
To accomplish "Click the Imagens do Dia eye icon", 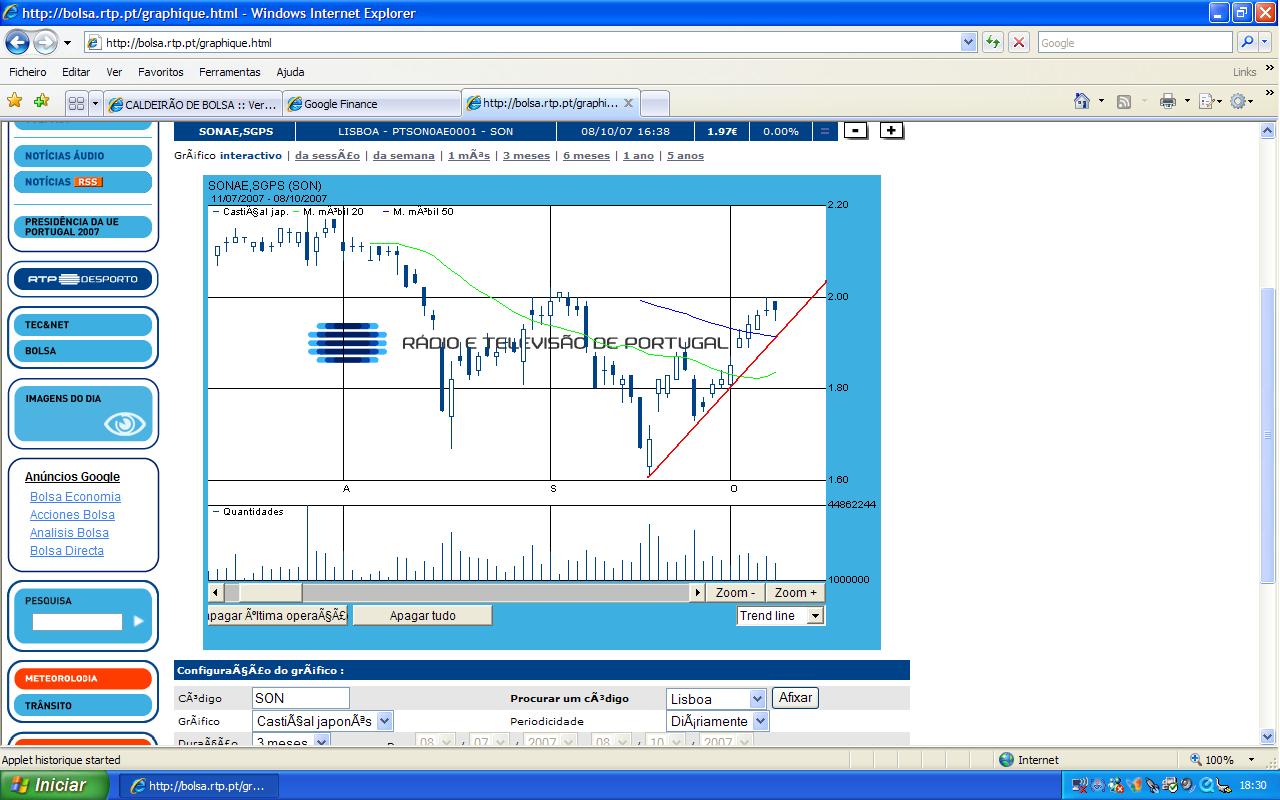I will 124,424.
